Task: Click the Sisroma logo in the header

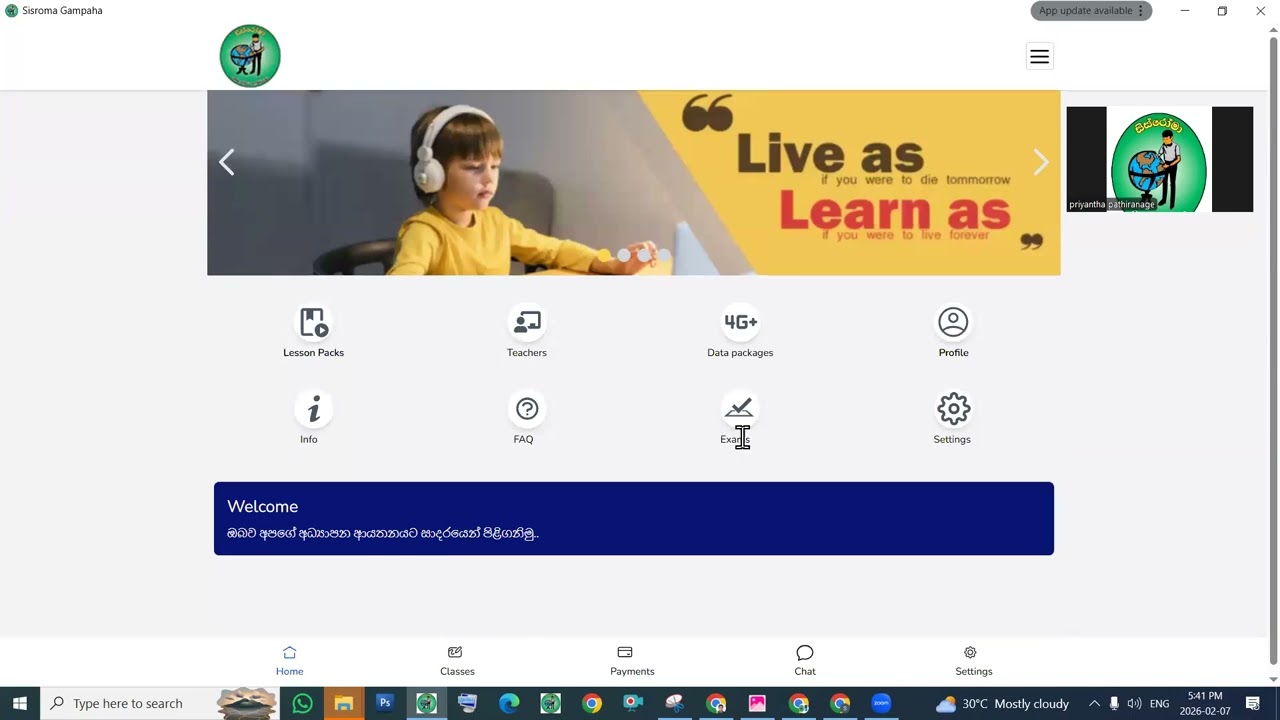Action: pos(250,56)
